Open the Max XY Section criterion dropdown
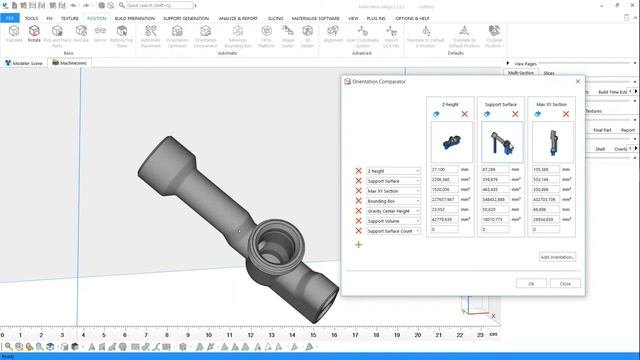This screenshot has width=640, height=360. [x=393, y=191]
